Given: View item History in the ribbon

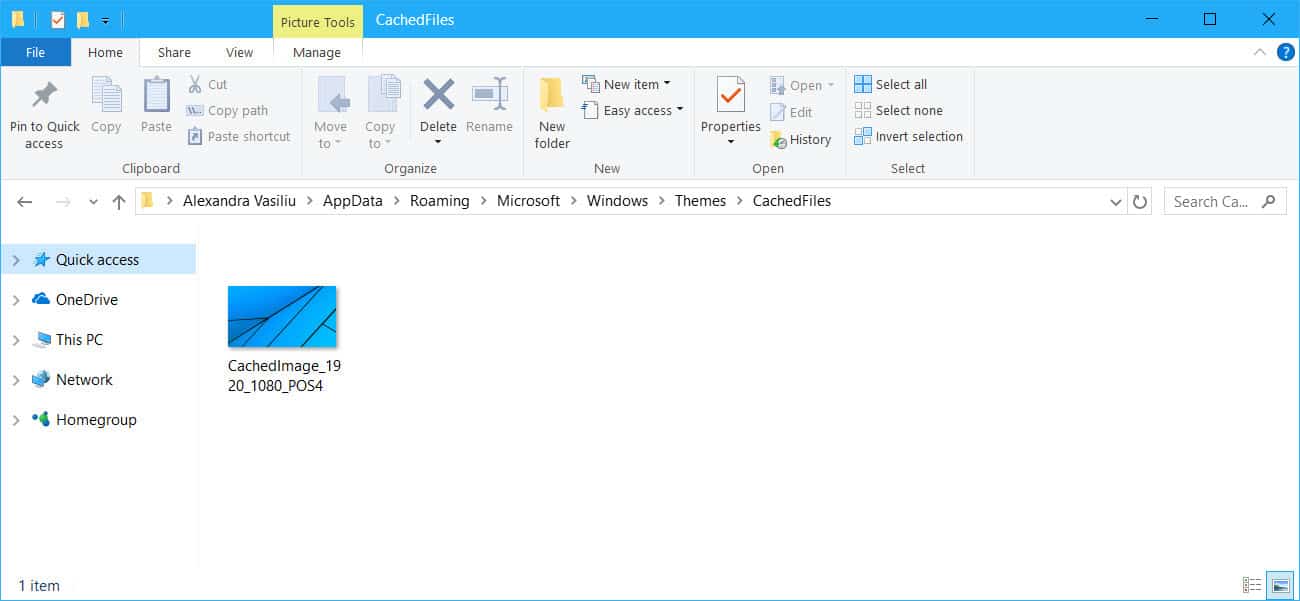Looking at the screenshot, I should point(802,139).
